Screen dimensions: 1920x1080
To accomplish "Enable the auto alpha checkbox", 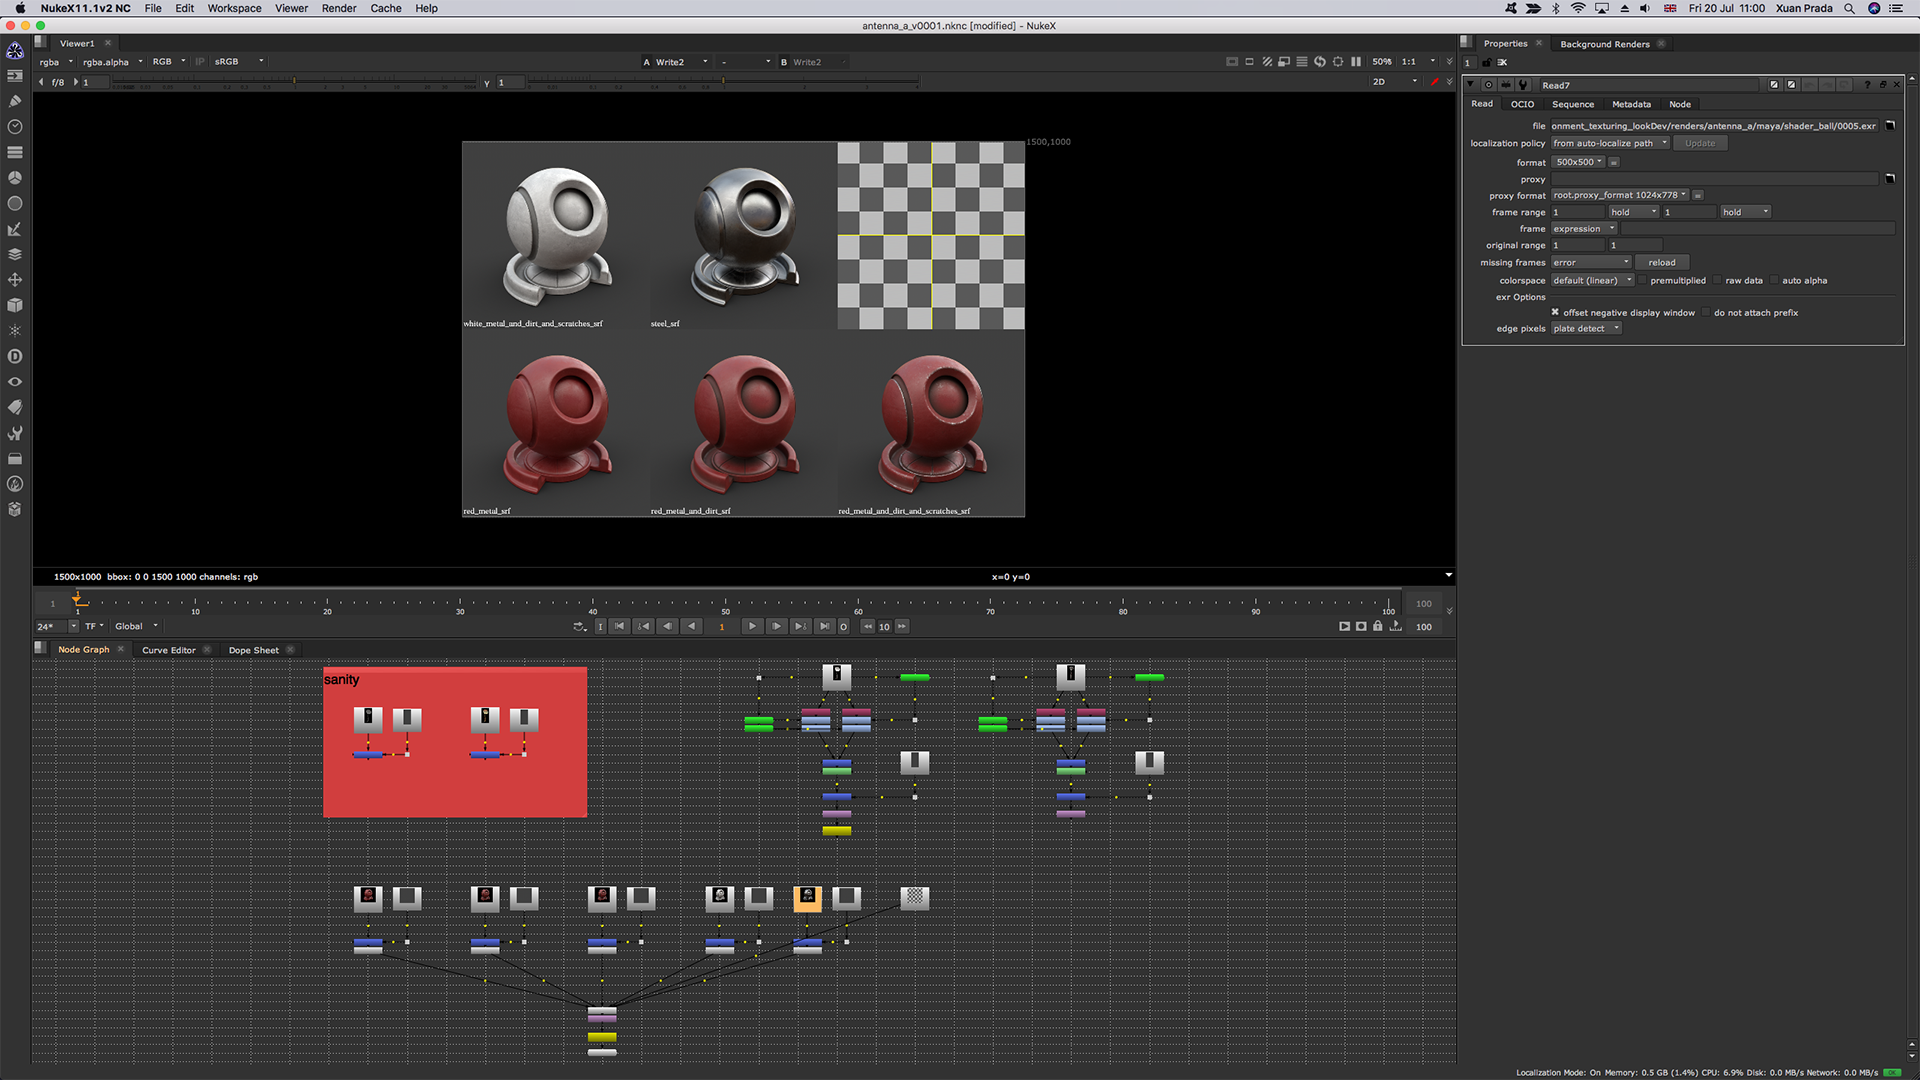I will pyautogui.click(x=1774, y=281).
